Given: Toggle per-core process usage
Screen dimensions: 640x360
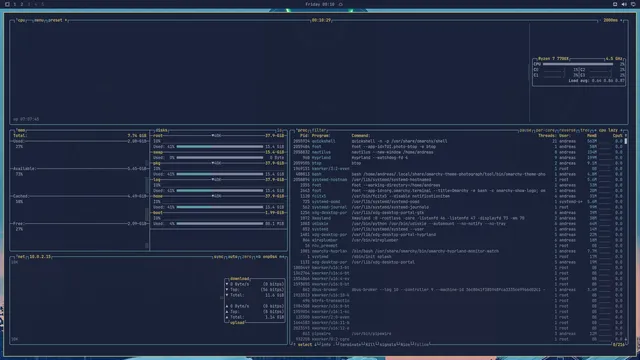Looking at the screenshot, I should coord(545,130).
